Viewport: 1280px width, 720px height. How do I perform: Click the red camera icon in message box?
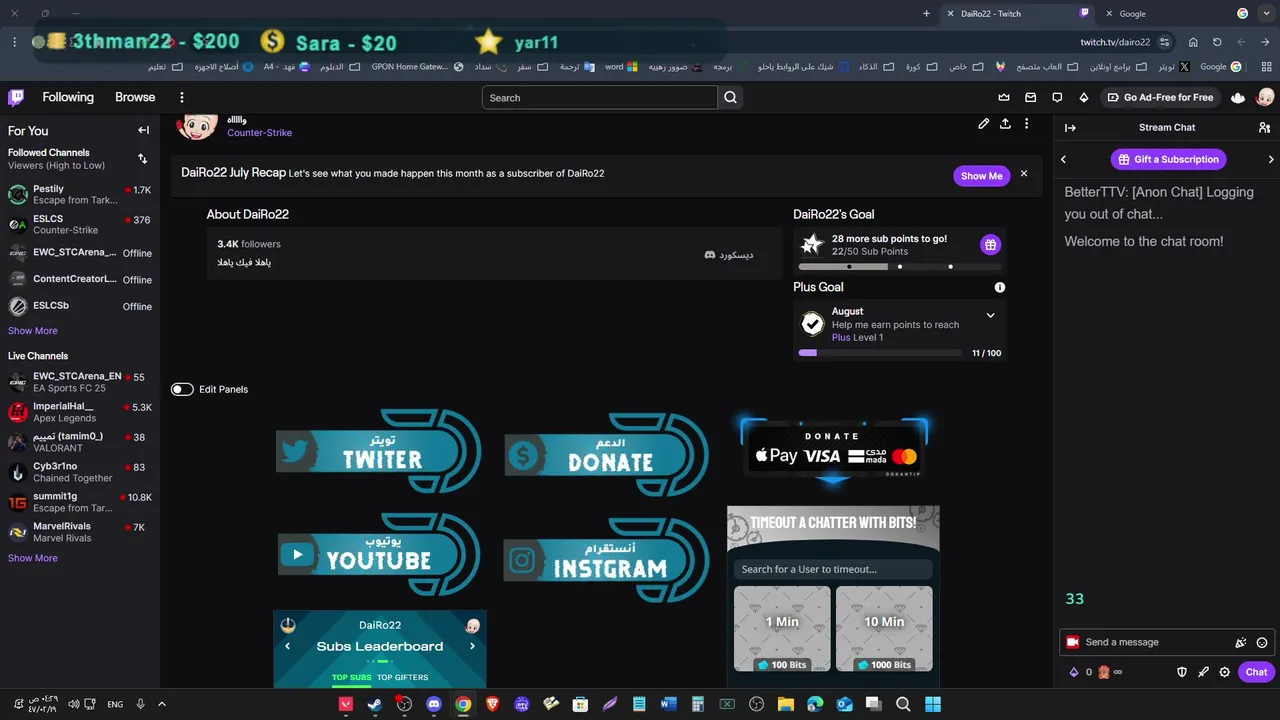pyautogui.click(x=1073, y=642)
